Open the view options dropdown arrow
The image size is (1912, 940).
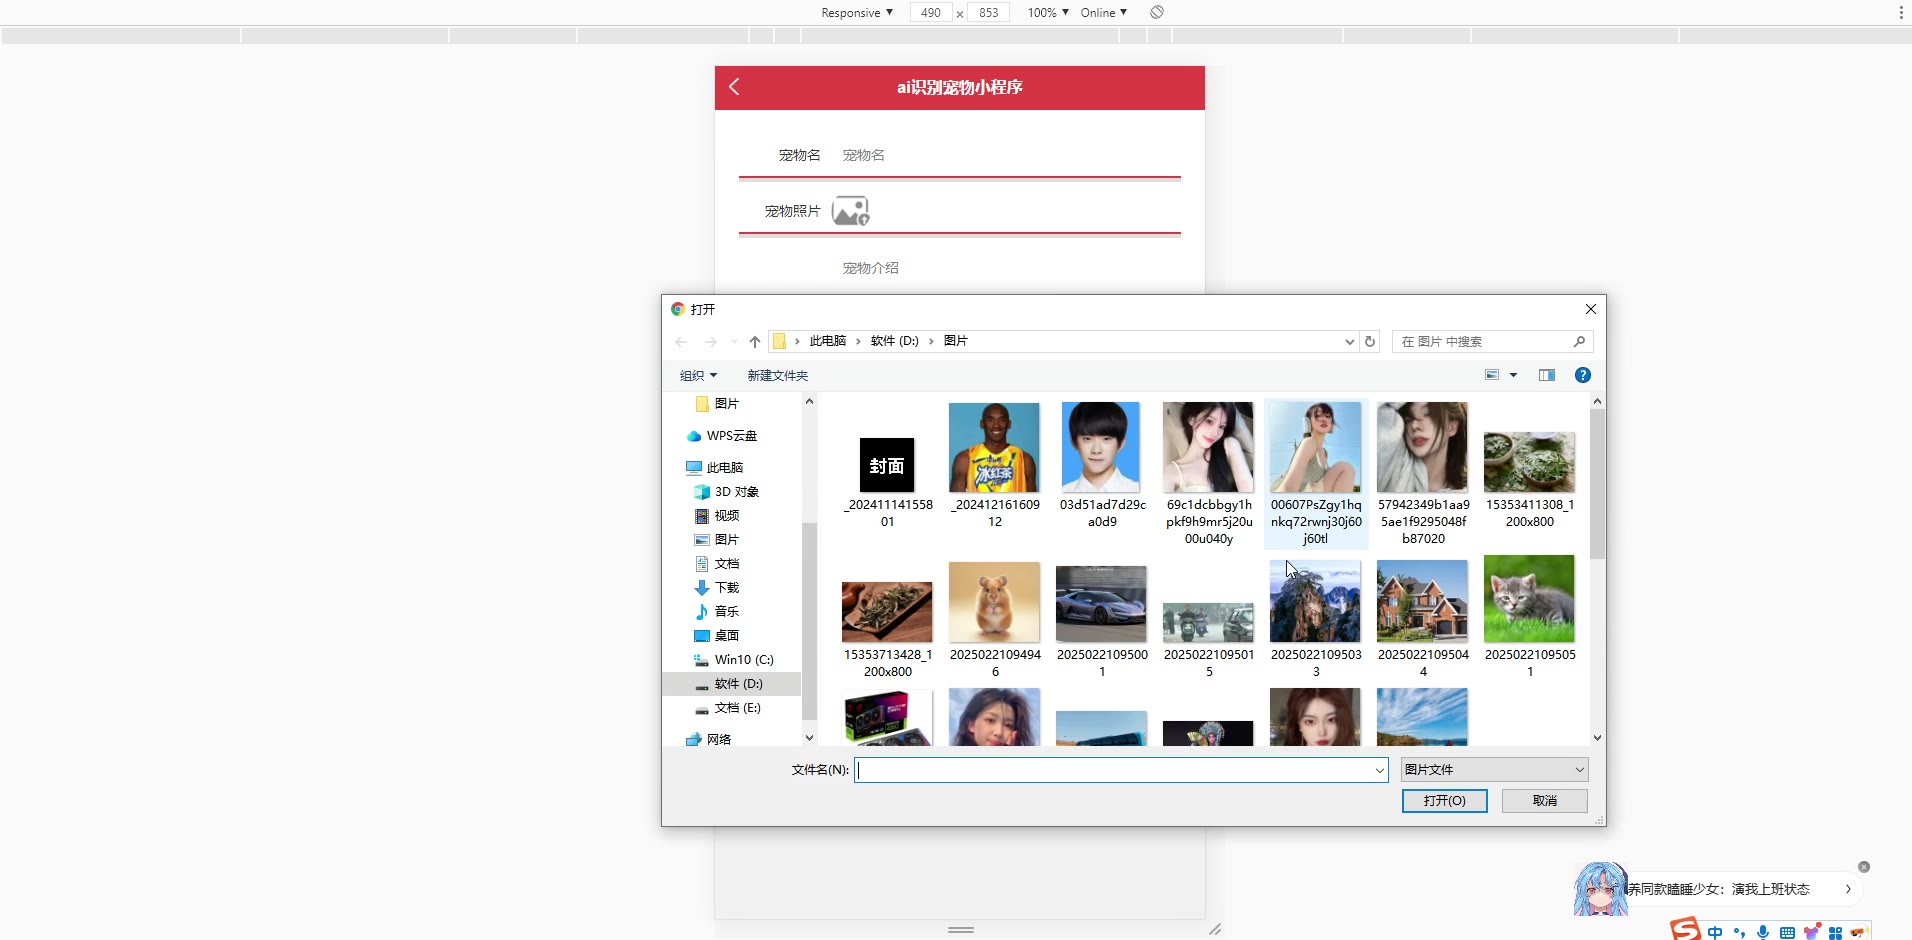click(1513, 375)
